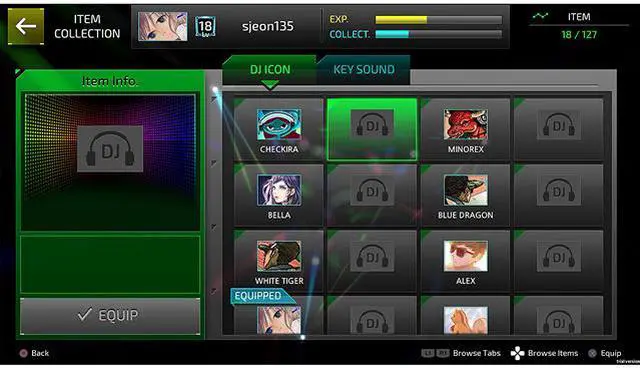
Task: Click the Equip prompt at bottom right
Action: click(605, 353)
